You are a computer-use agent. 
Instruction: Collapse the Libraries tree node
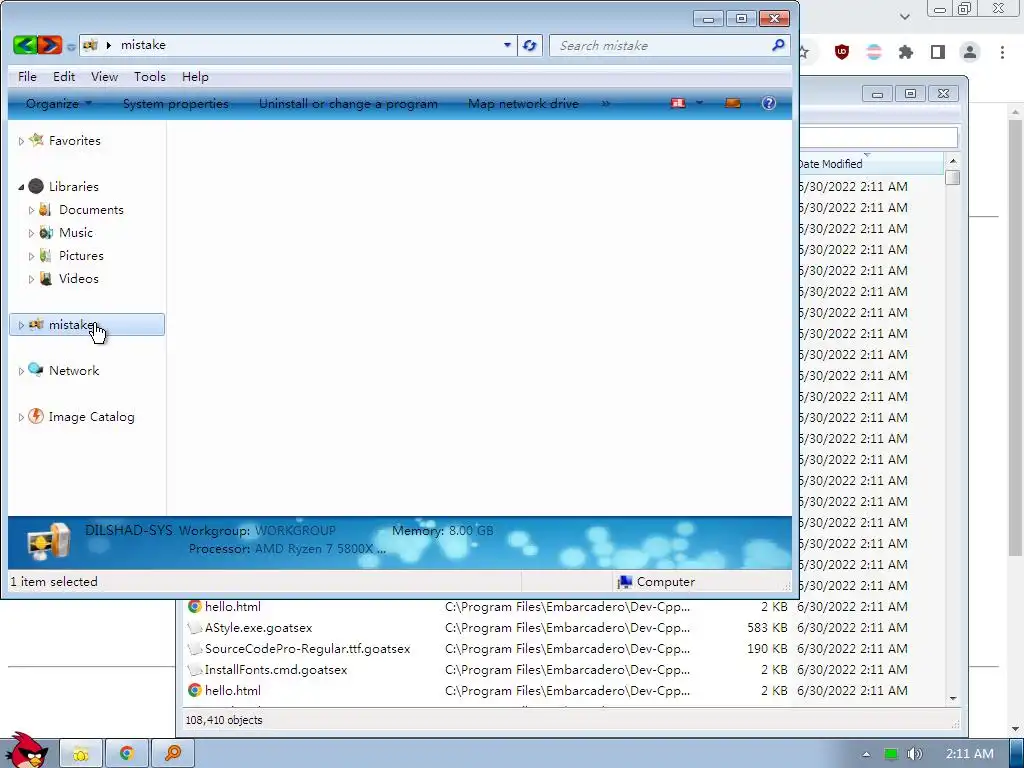point(21,187)
